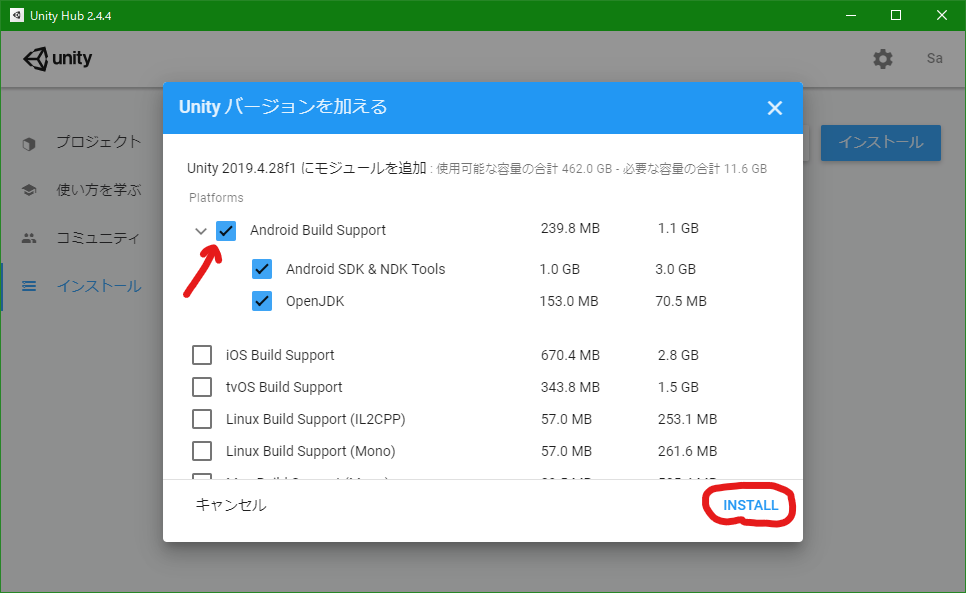Open コミュニティ sidebar tab
The height and width of the screenshot is (593, 966).
pos(99,238)
